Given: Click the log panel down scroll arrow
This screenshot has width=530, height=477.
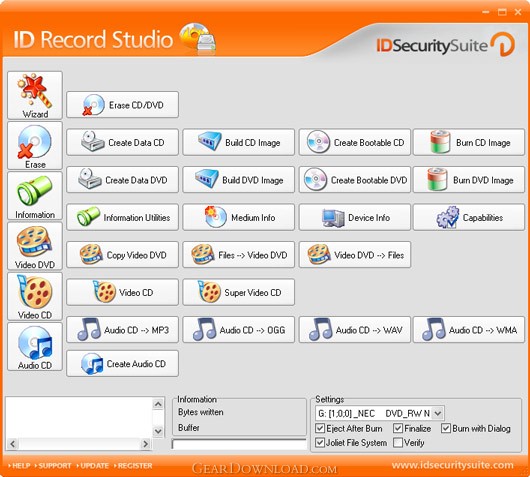Looking at the screenshot, I should (x=158, y=431).
